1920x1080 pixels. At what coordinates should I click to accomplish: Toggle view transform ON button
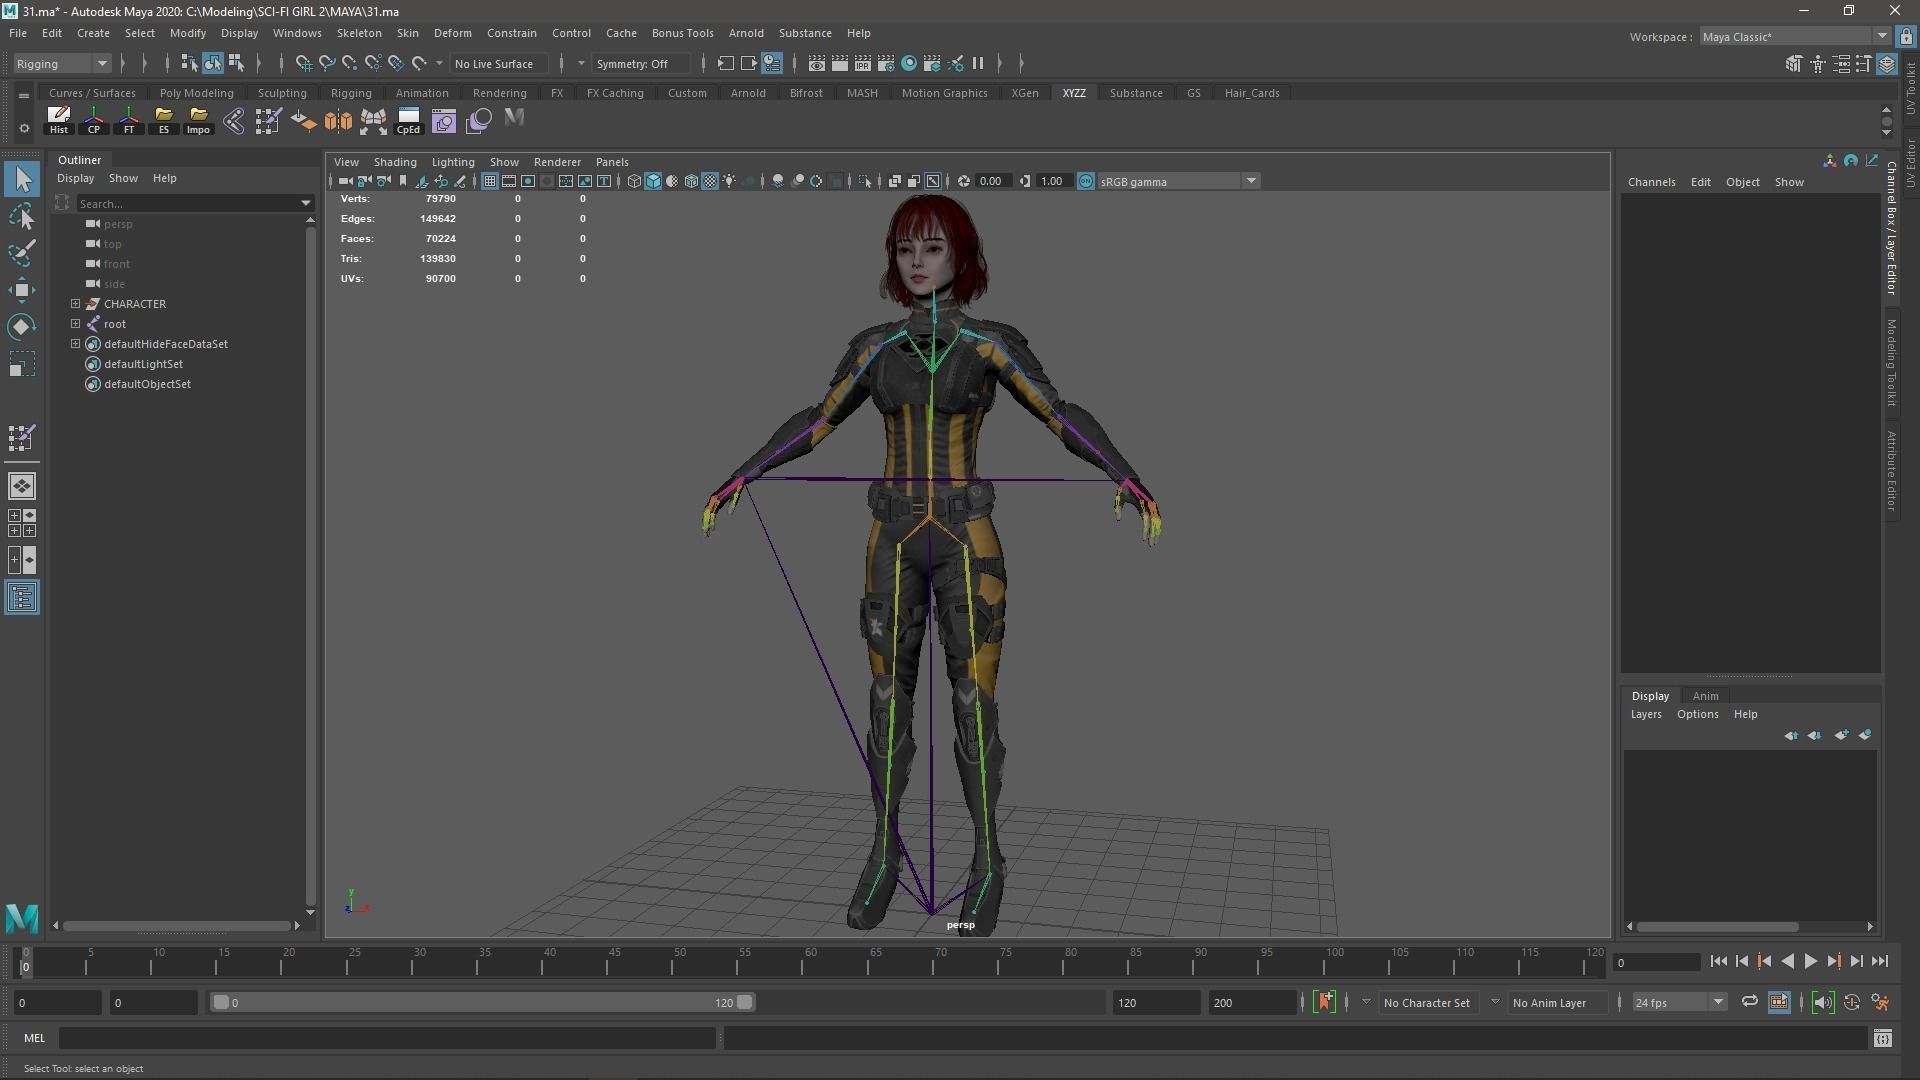coord(1086,181)
